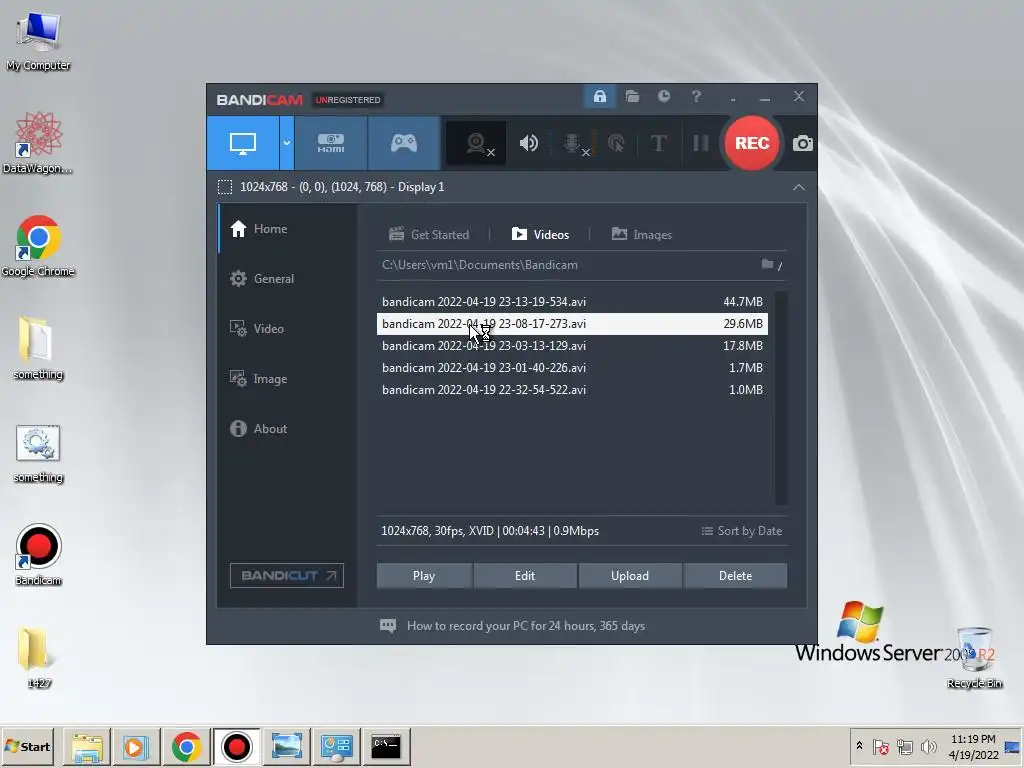Delete the selected video
This screenshot has width=1024, height=768.
[x=735, y=576]
